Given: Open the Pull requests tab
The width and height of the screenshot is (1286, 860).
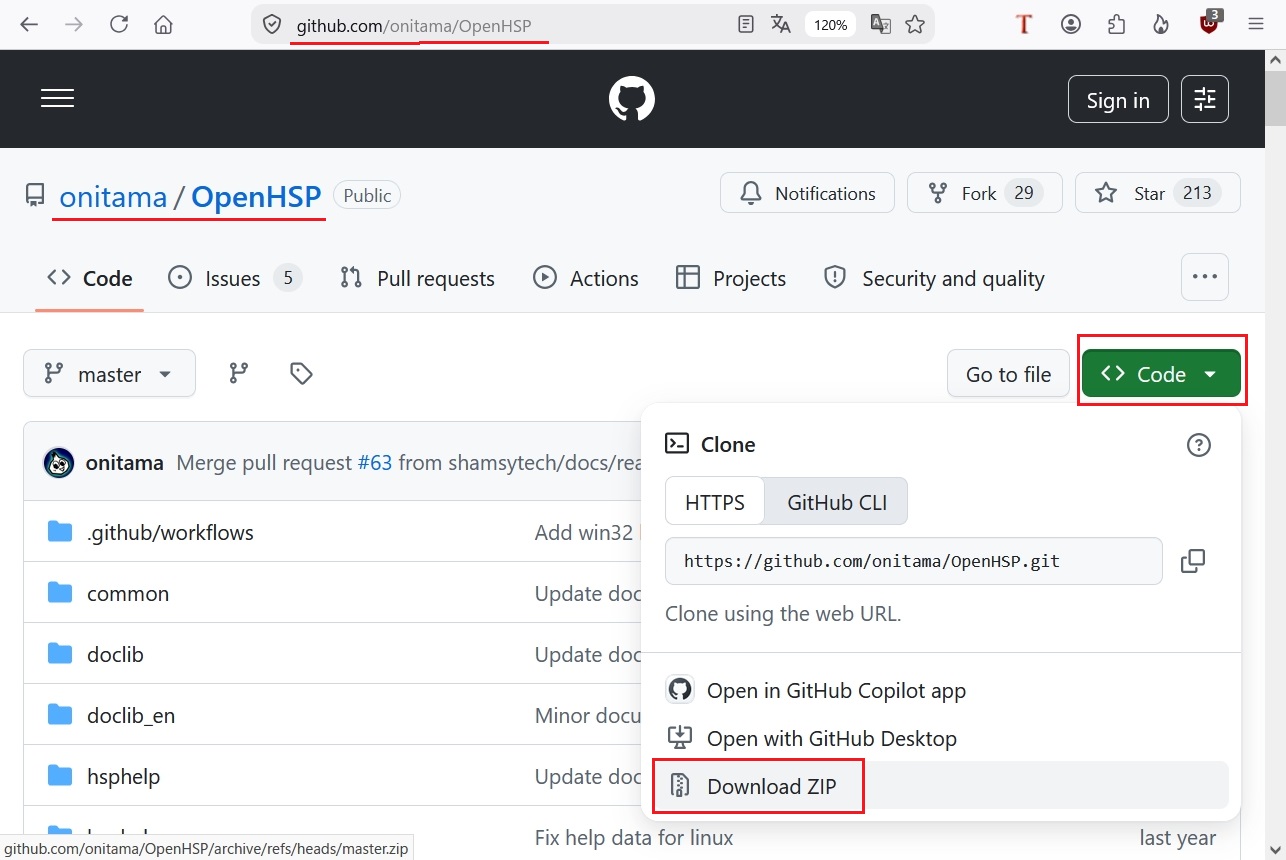Looking at the screenshot, I should coord(417,278).
